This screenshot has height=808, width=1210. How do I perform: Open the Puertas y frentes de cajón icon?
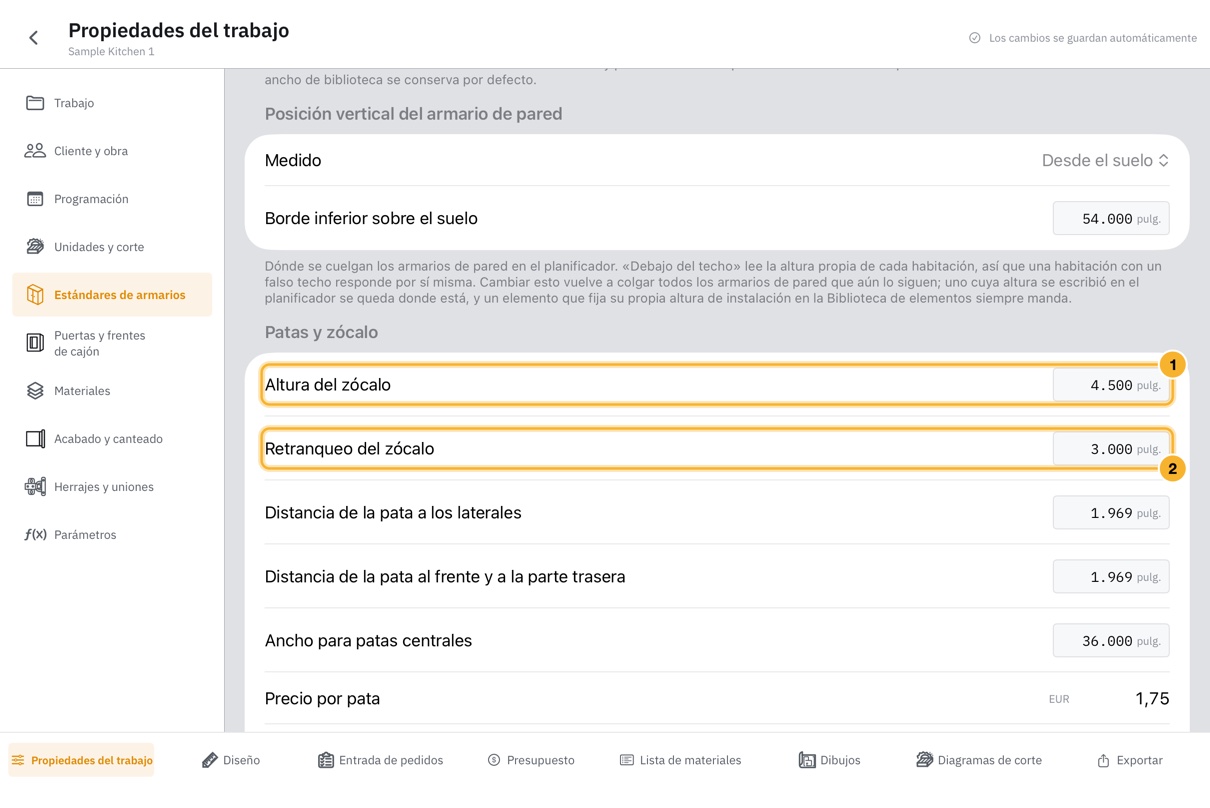(x=35, y=343)
